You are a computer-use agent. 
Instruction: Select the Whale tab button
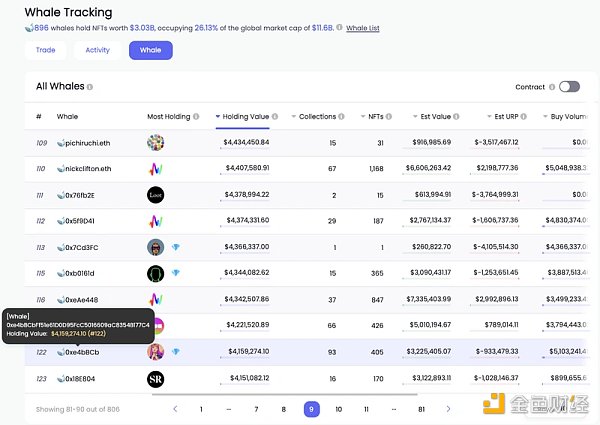(x=150, y=49)
